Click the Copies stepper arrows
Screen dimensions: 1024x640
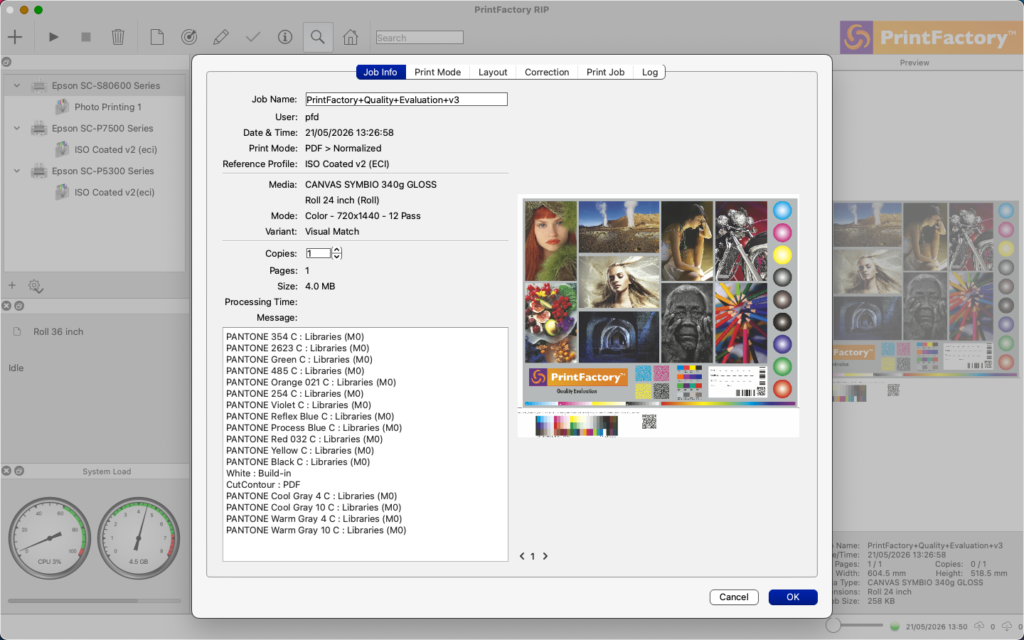coord(336,253)
